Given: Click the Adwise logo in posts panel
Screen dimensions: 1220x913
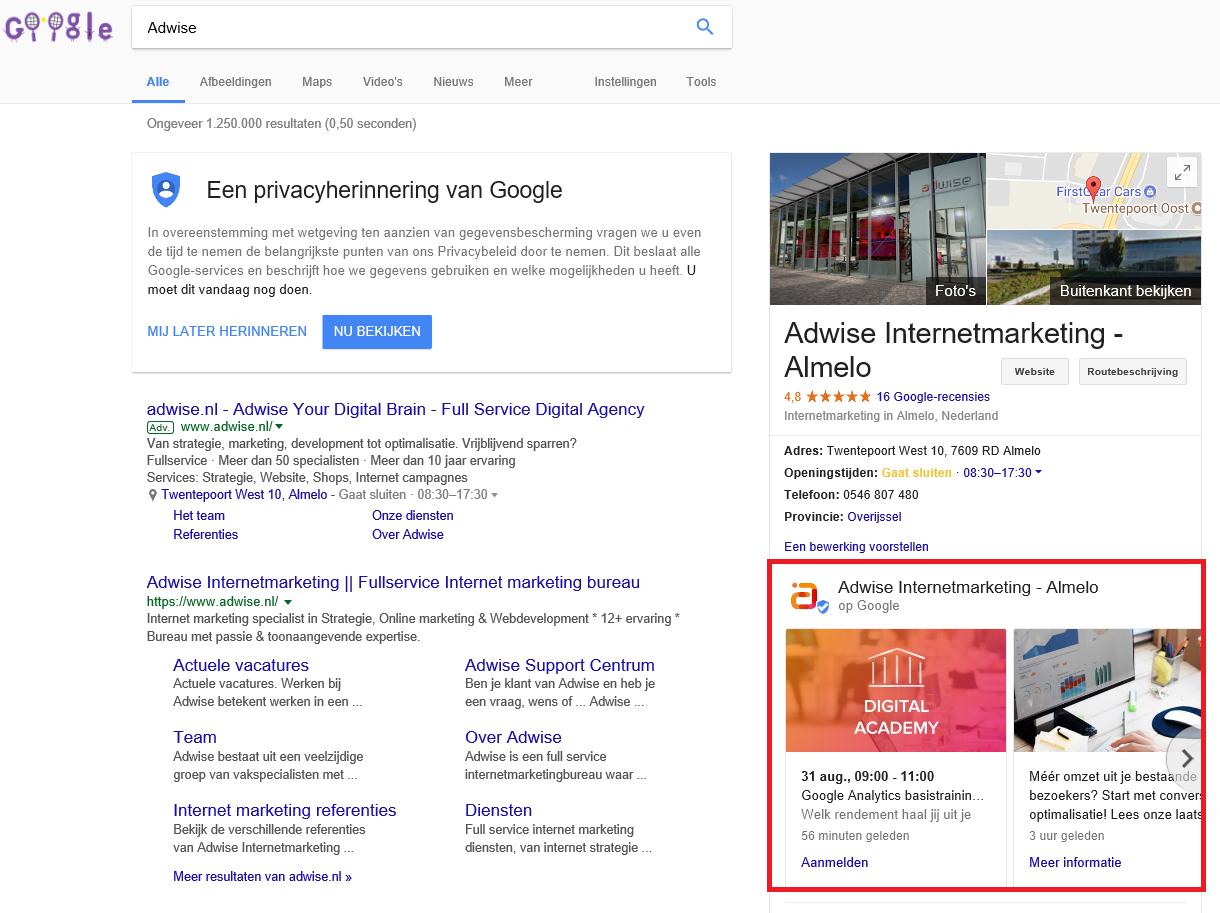Looking at the screenshot, I should pyautogui.click(x=805, y=596).
